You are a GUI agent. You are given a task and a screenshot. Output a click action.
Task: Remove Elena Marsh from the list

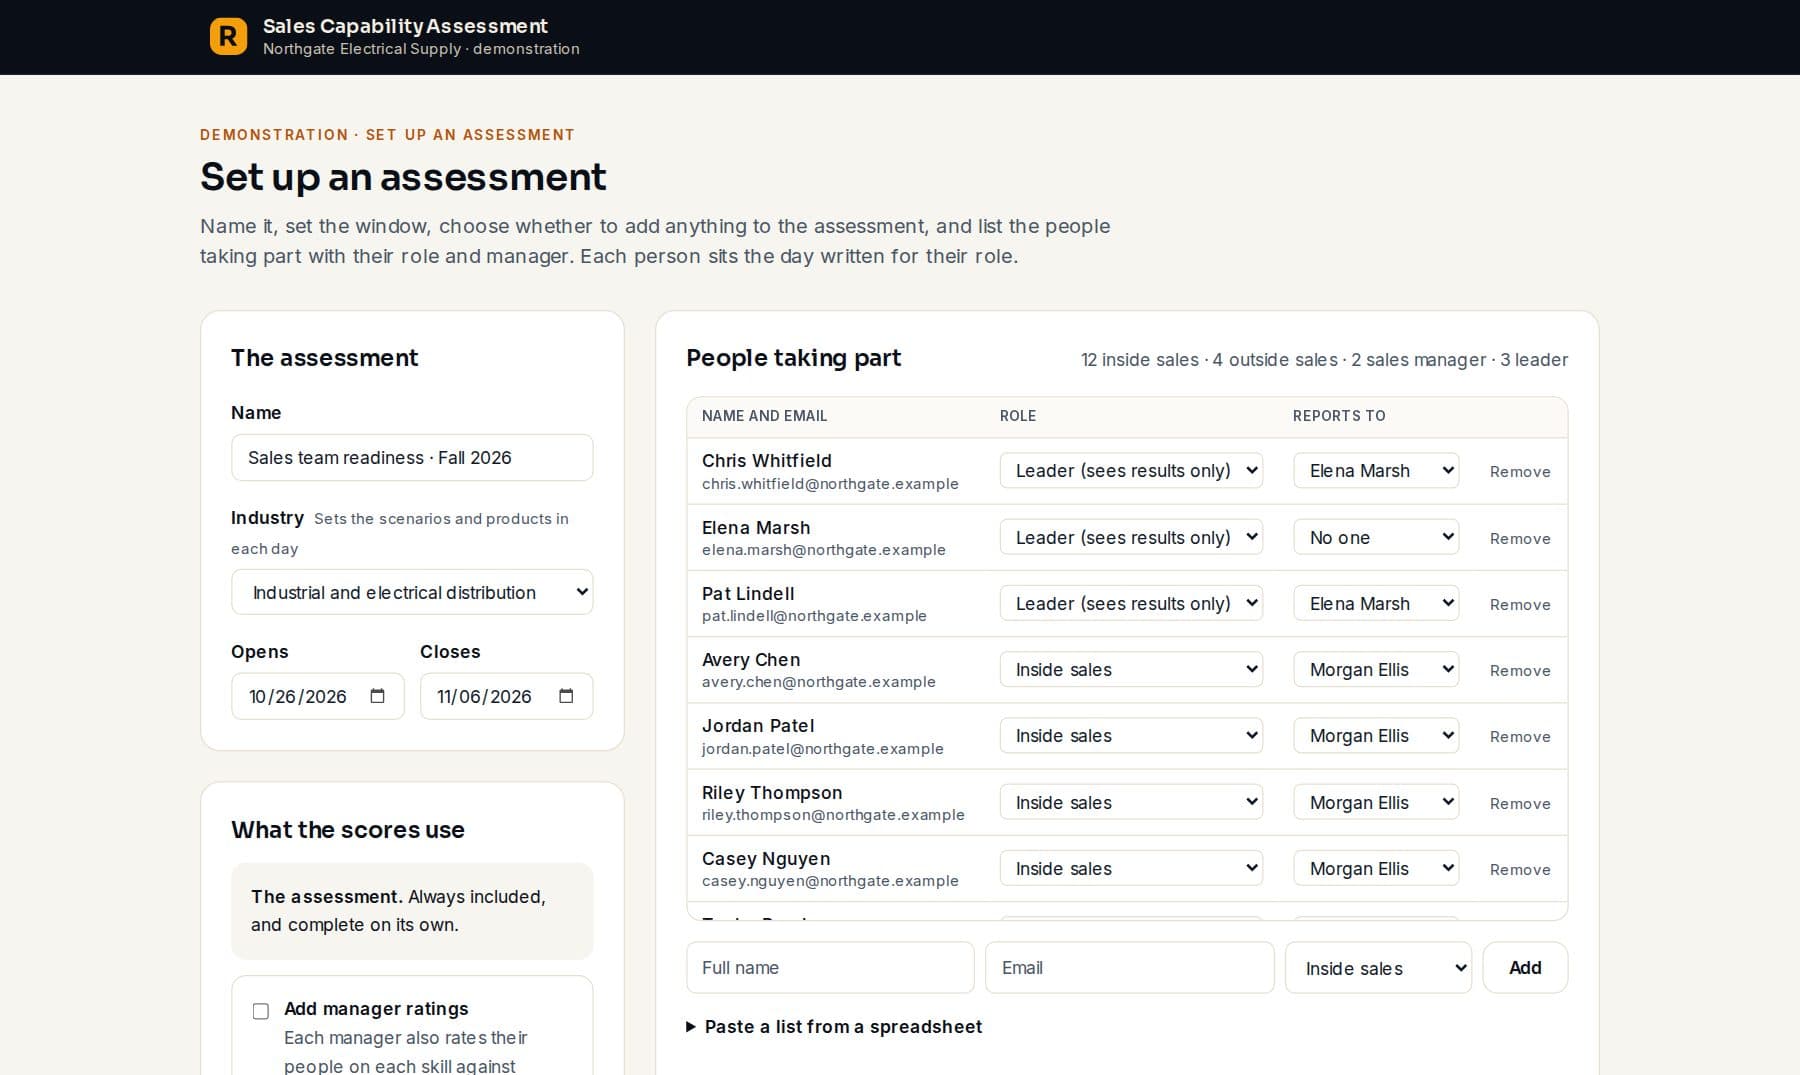(x=1520, y=538)
